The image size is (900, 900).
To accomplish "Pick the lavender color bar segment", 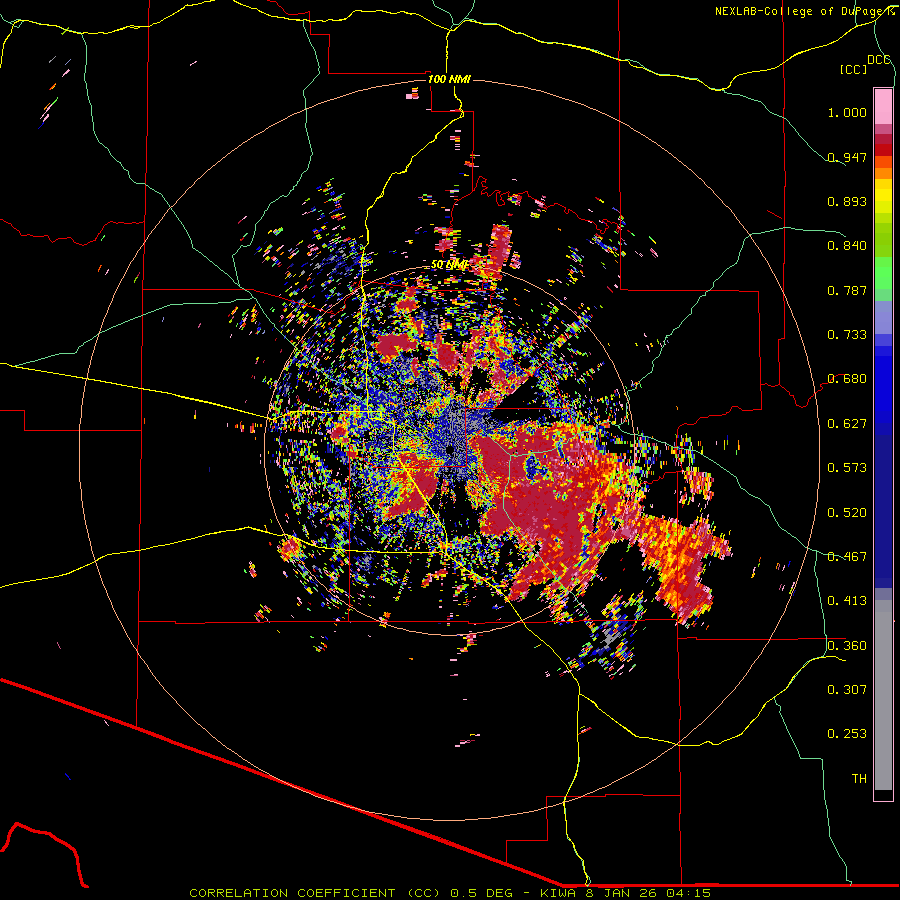I will pos(883,317).
